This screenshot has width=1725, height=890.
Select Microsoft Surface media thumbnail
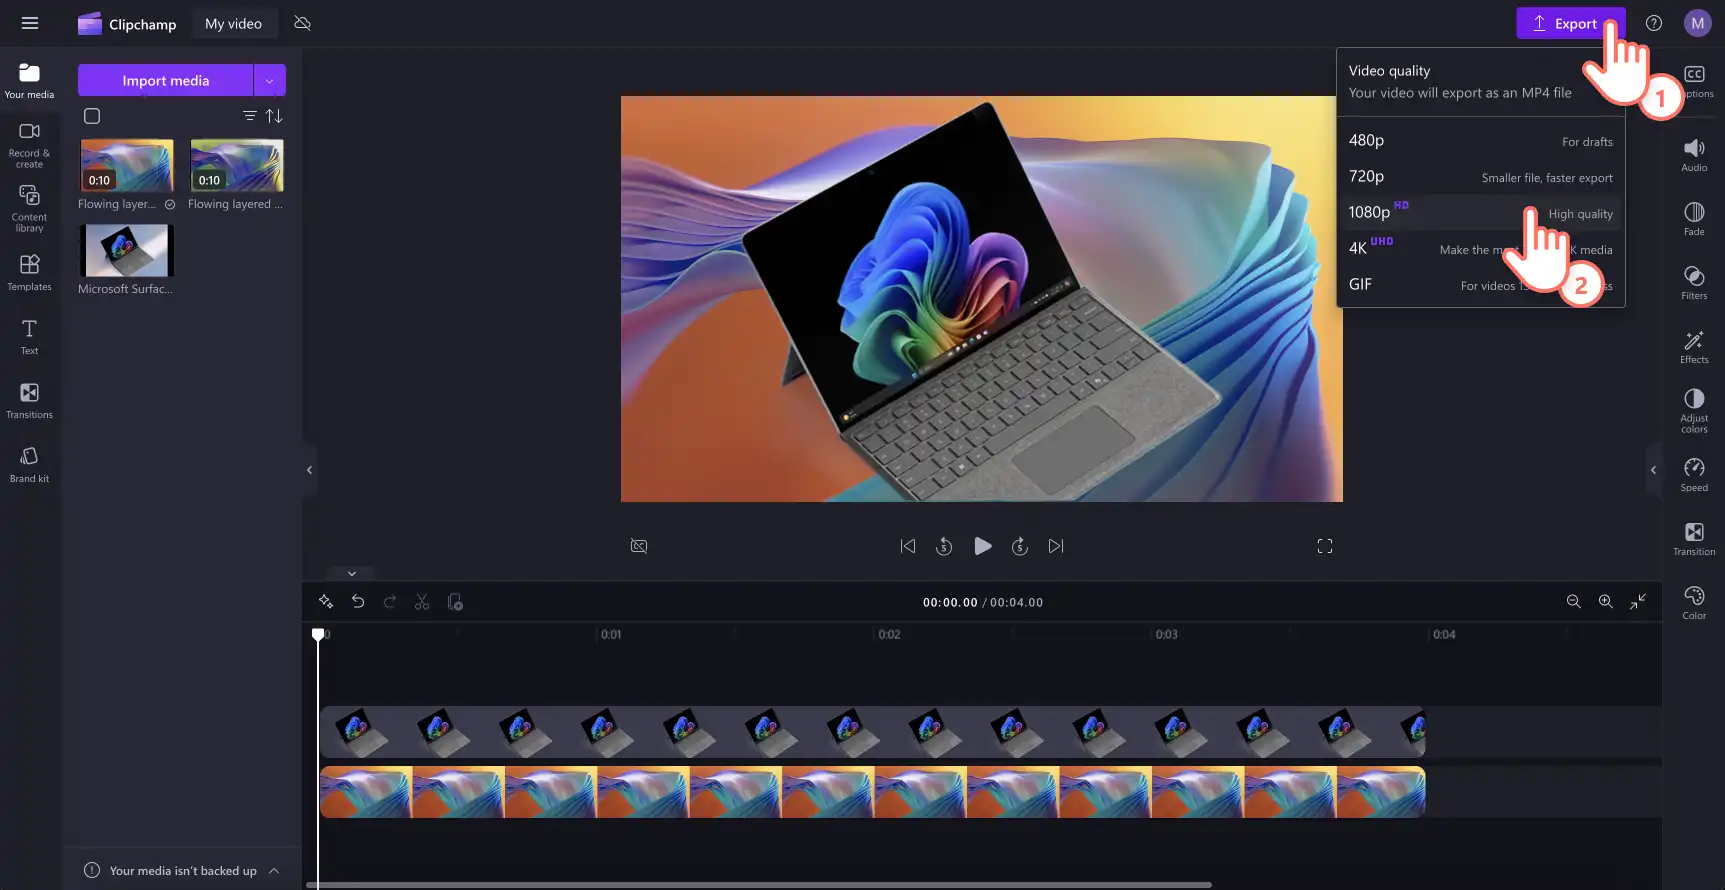click(127, 250)
